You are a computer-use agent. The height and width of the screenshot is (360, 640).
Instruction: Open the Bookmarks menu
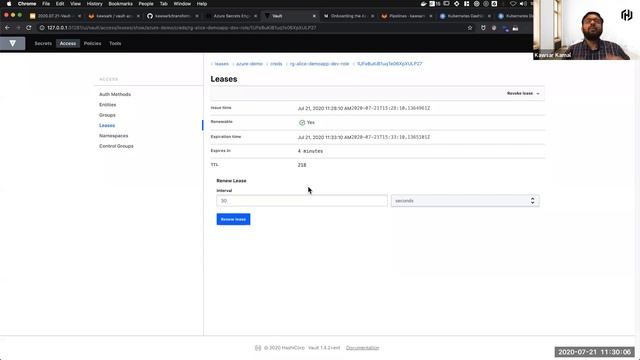pyautogui.click(x=120, y=4)
